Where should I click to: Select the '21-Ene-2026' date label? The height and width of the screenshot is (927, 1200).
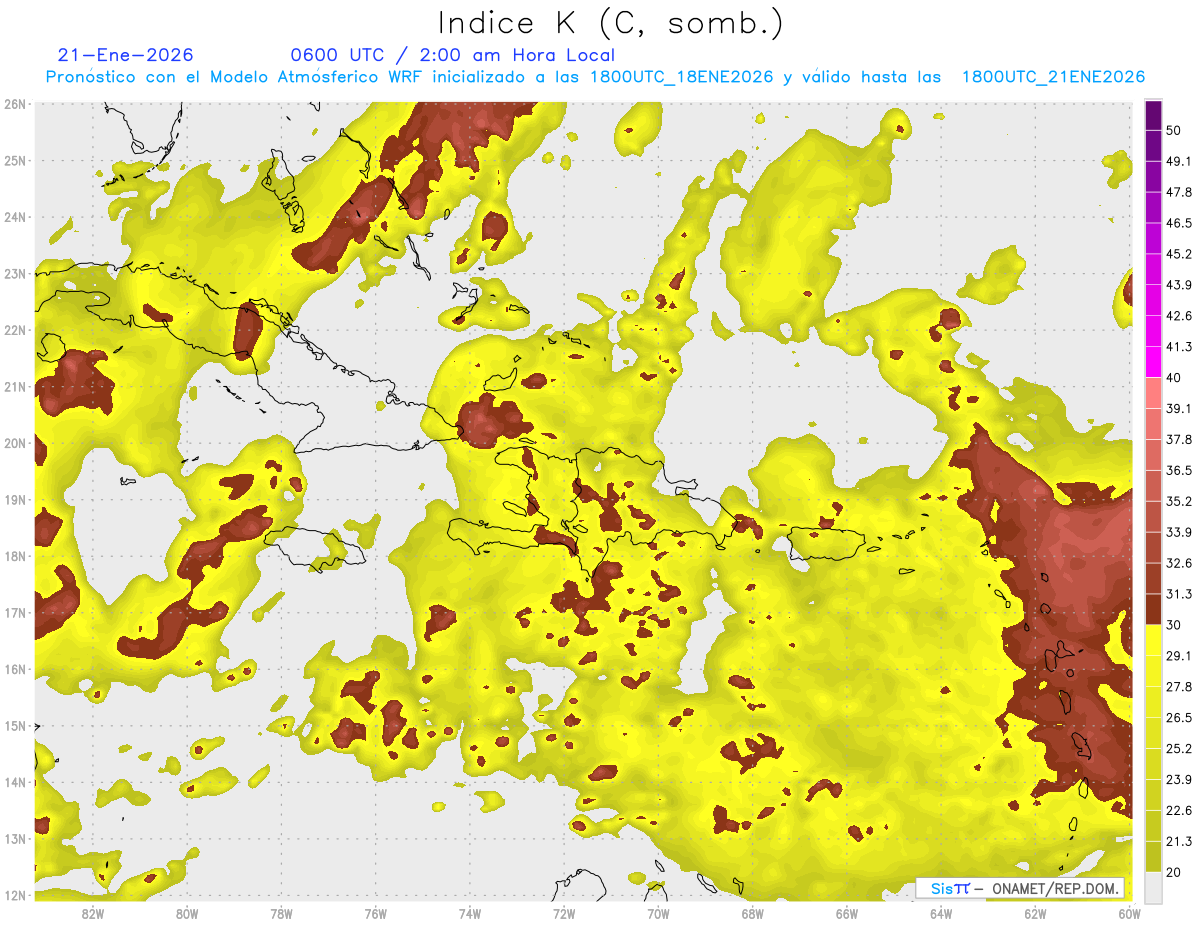pos(125,55)
